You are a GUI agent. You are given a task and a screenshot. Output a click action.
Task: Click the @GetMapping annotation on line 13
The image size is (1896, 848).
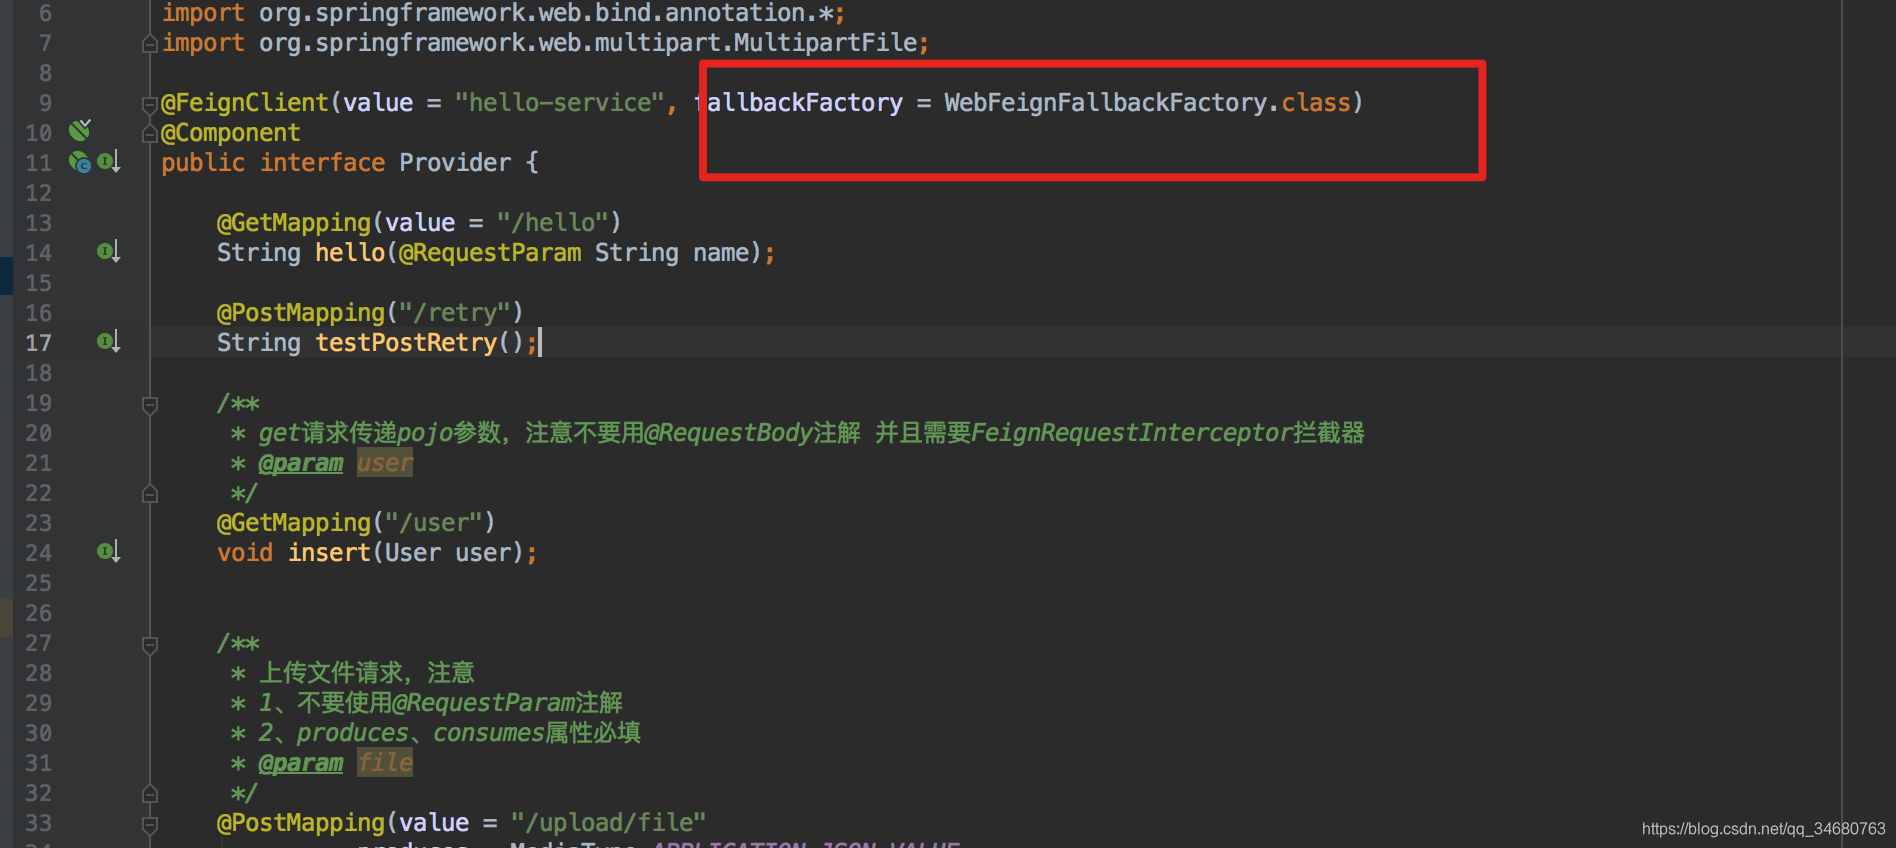(294, 223)
